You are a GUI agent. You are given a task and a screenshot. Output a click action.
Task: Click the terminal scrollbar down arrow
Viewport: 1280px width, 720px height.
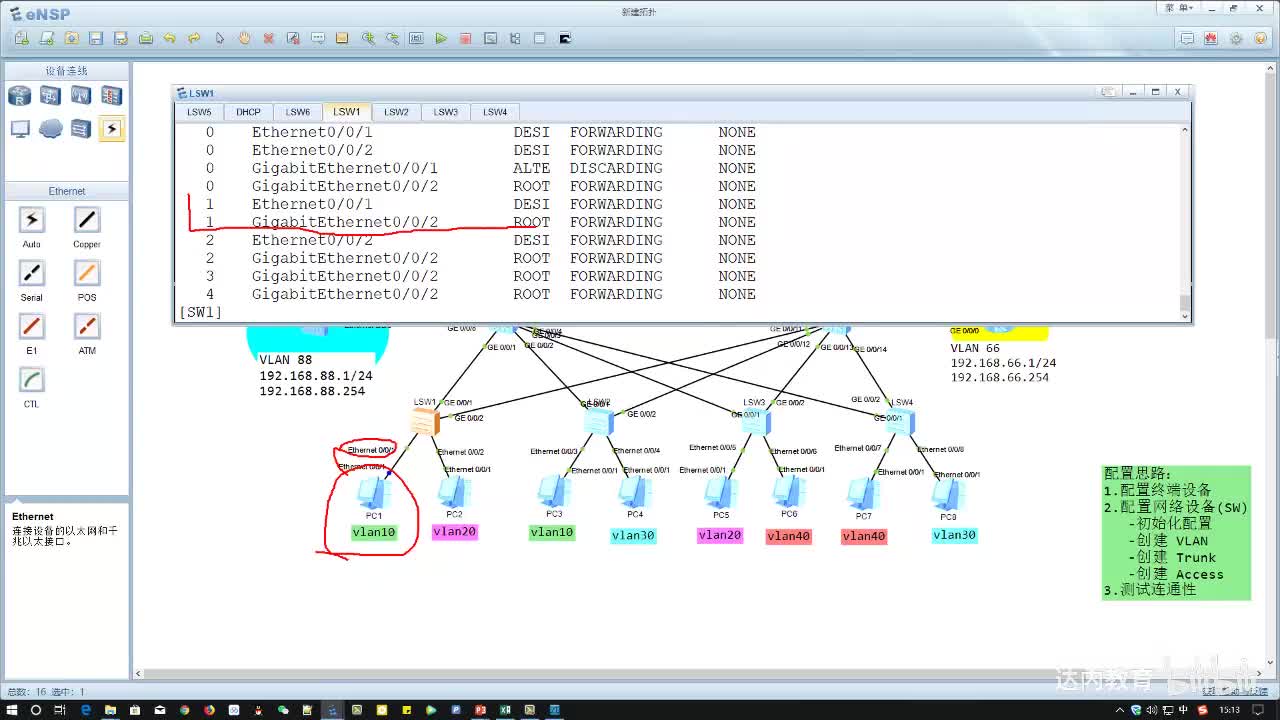1185,315
